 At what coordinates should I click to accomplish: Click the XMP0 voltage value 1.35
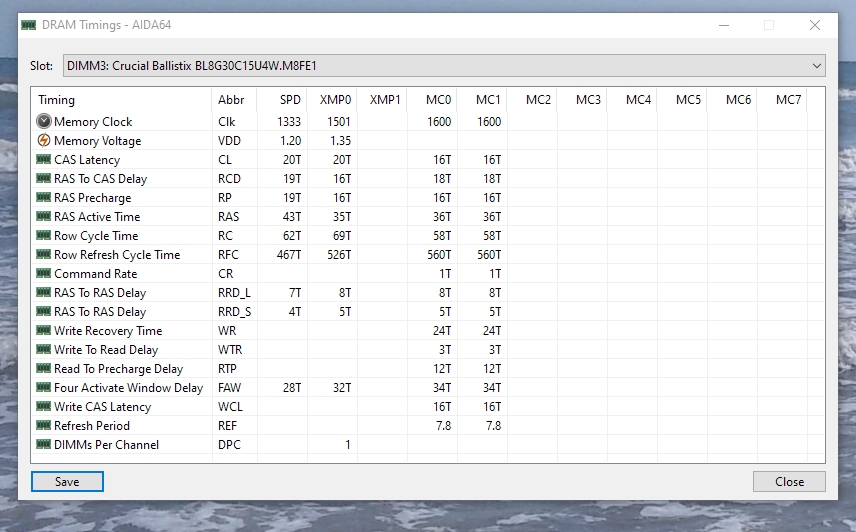(340, 141)
